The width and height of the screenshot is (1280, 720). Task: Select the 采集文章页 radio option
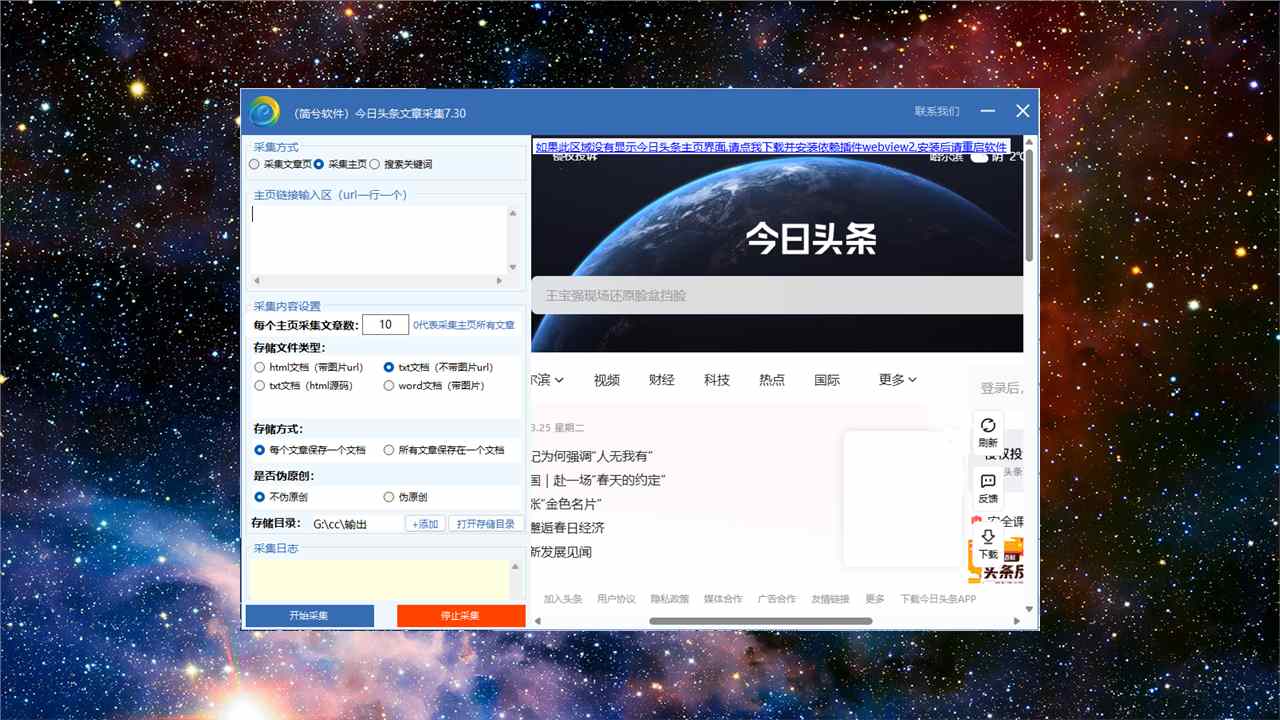(x=255, y=164)
